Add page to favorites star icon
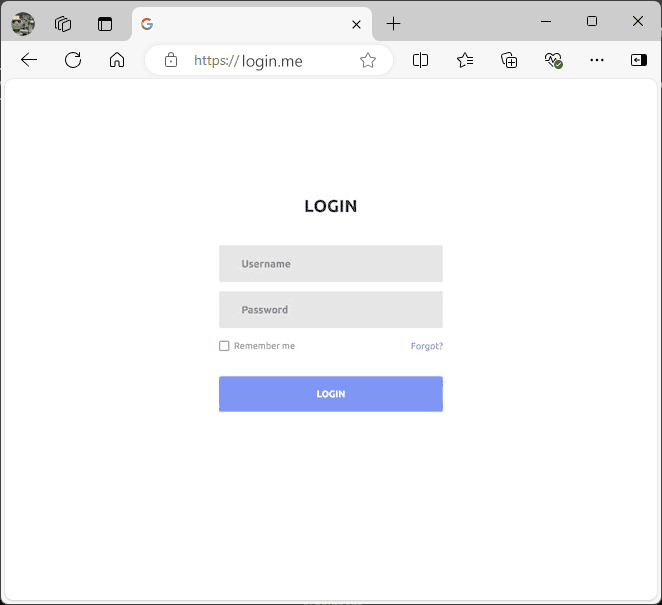Image resolution: width=662 pixels, height=605 pixels. coord(368,60)
